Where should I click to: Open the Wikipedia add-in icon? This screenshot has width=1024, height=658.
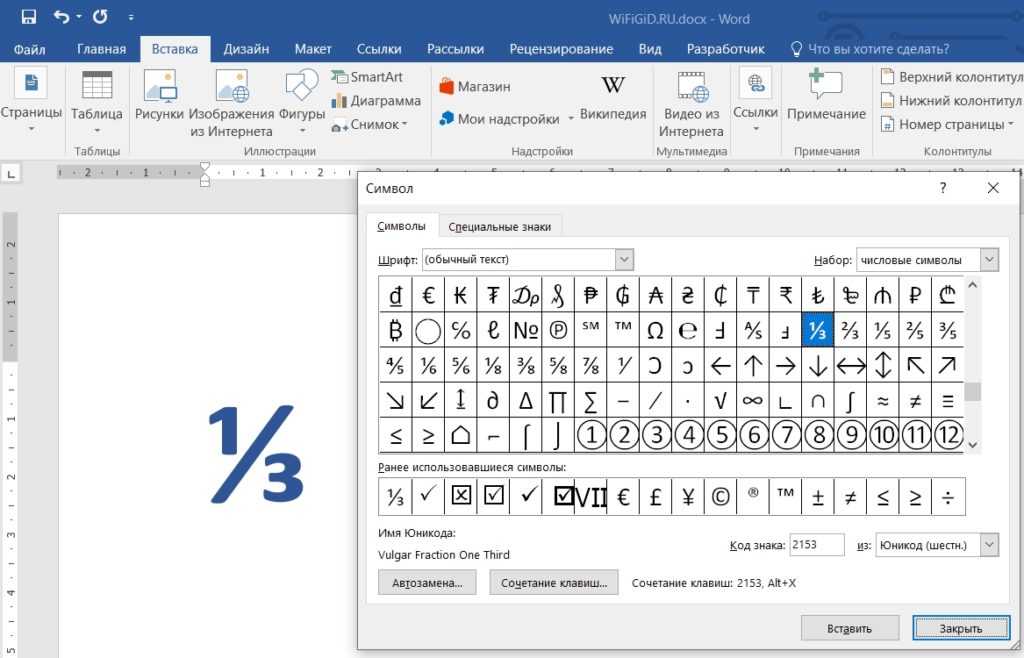pyautogui.click(x=613, y=85)
